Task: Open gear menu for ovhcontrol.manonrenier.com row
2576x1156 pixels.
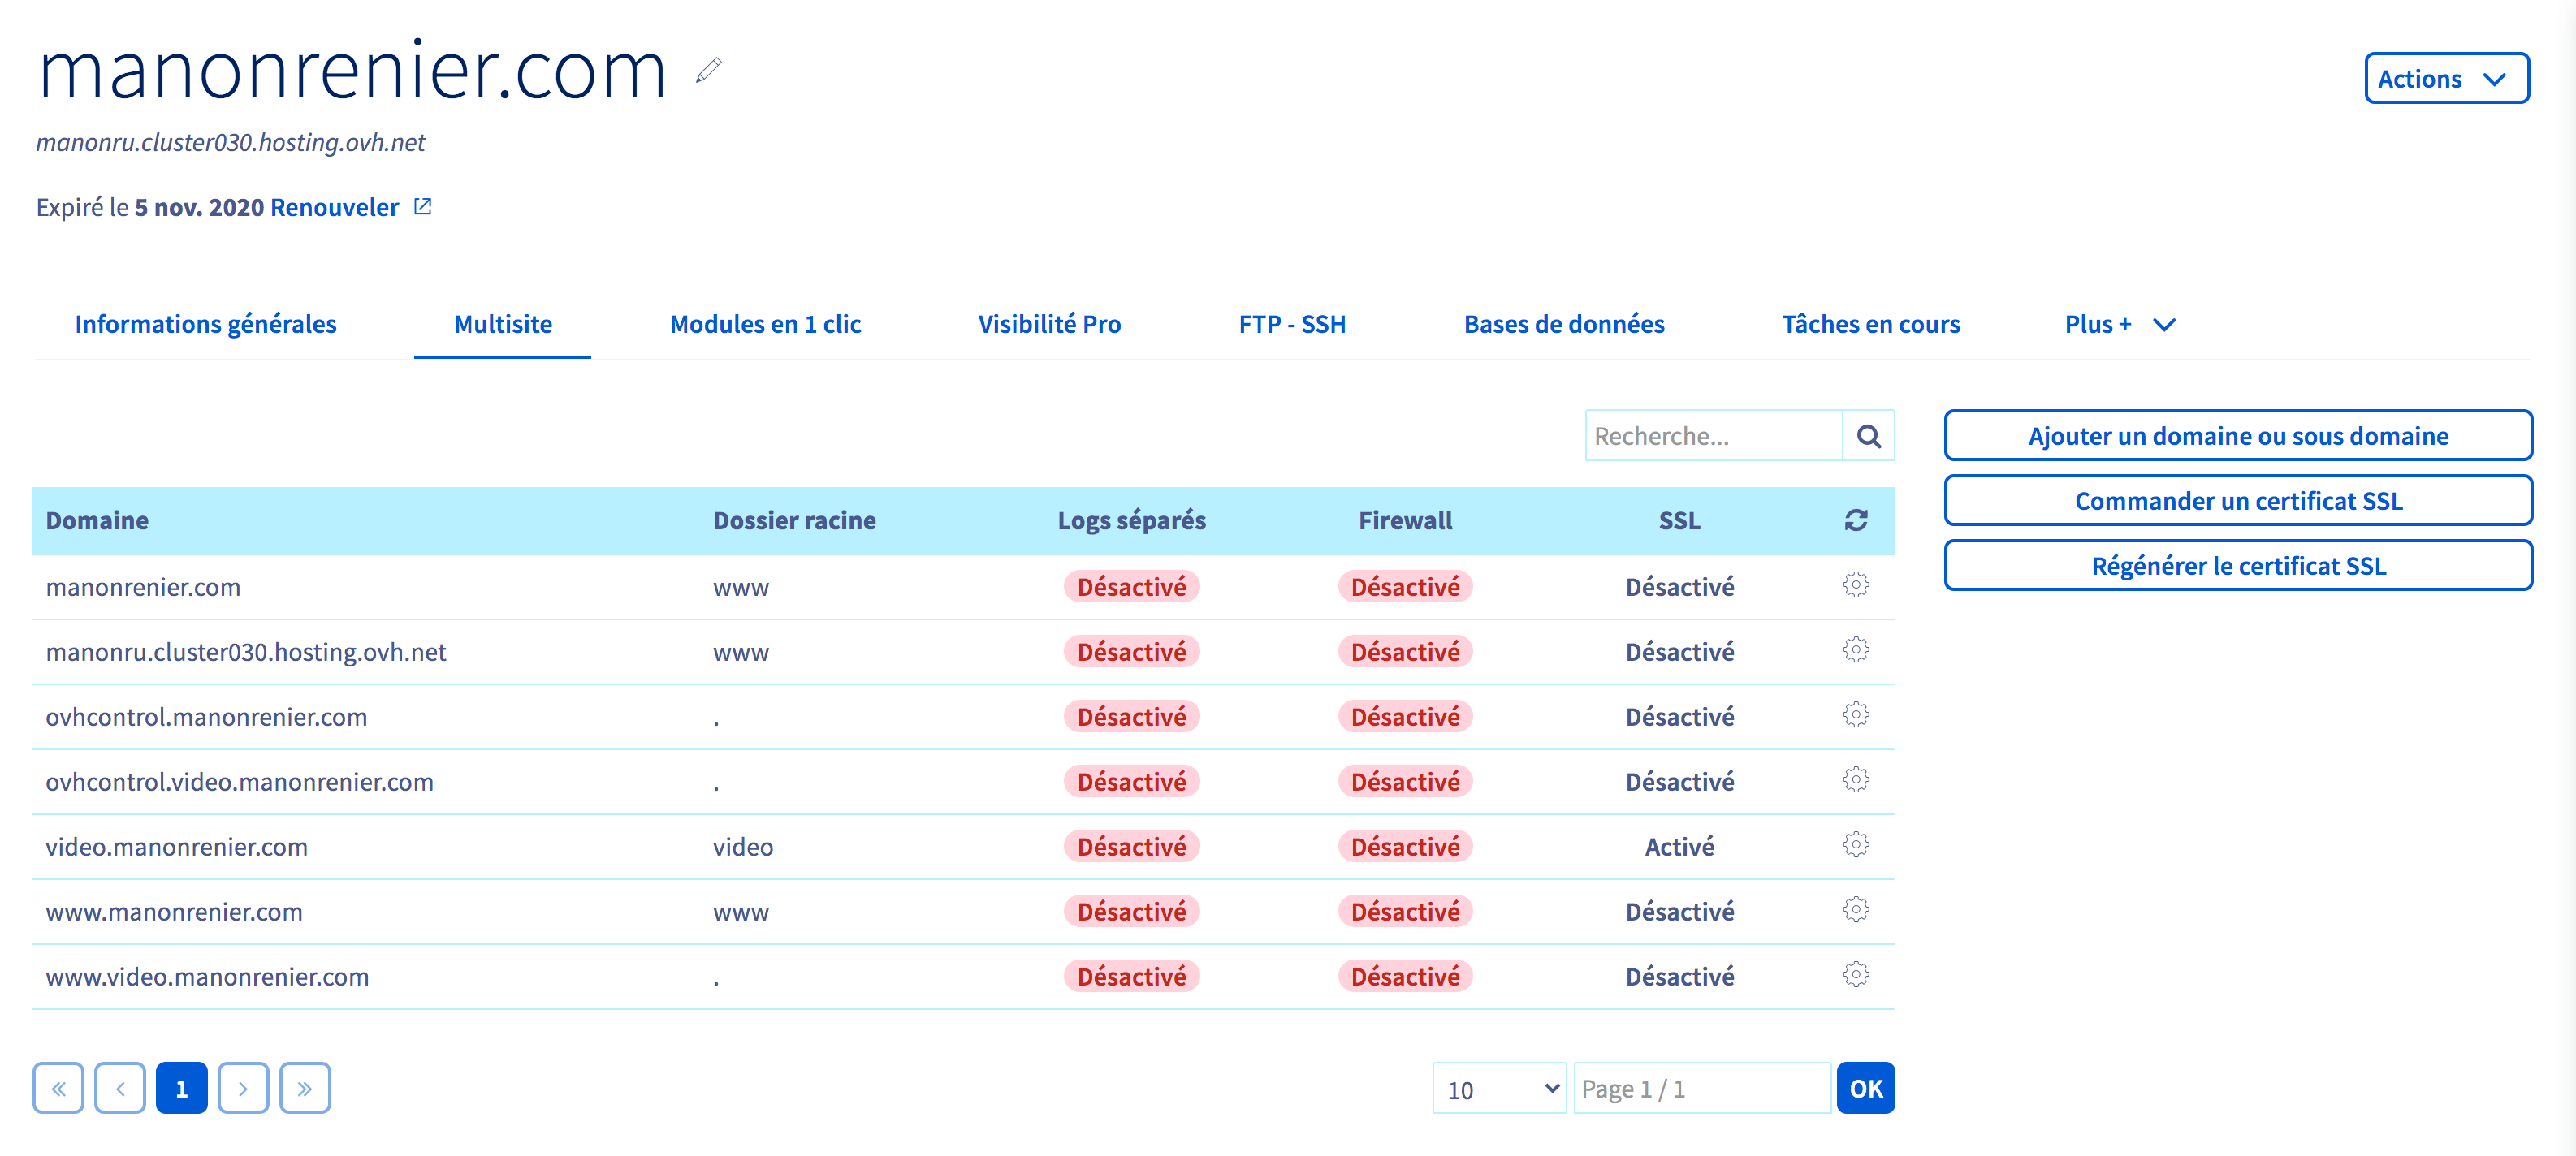Action: point(1855,715)
